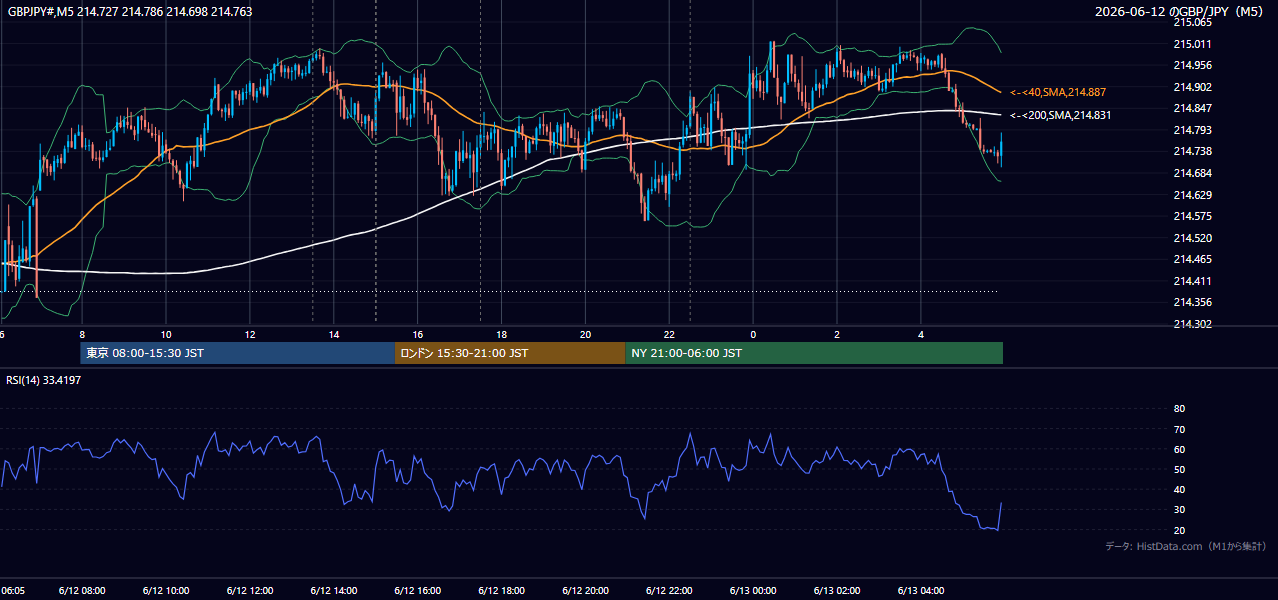Click the RSI(14) 33.4197 indicator label
This screenshot has height=600, width=1278.
(x=44, y=380)
